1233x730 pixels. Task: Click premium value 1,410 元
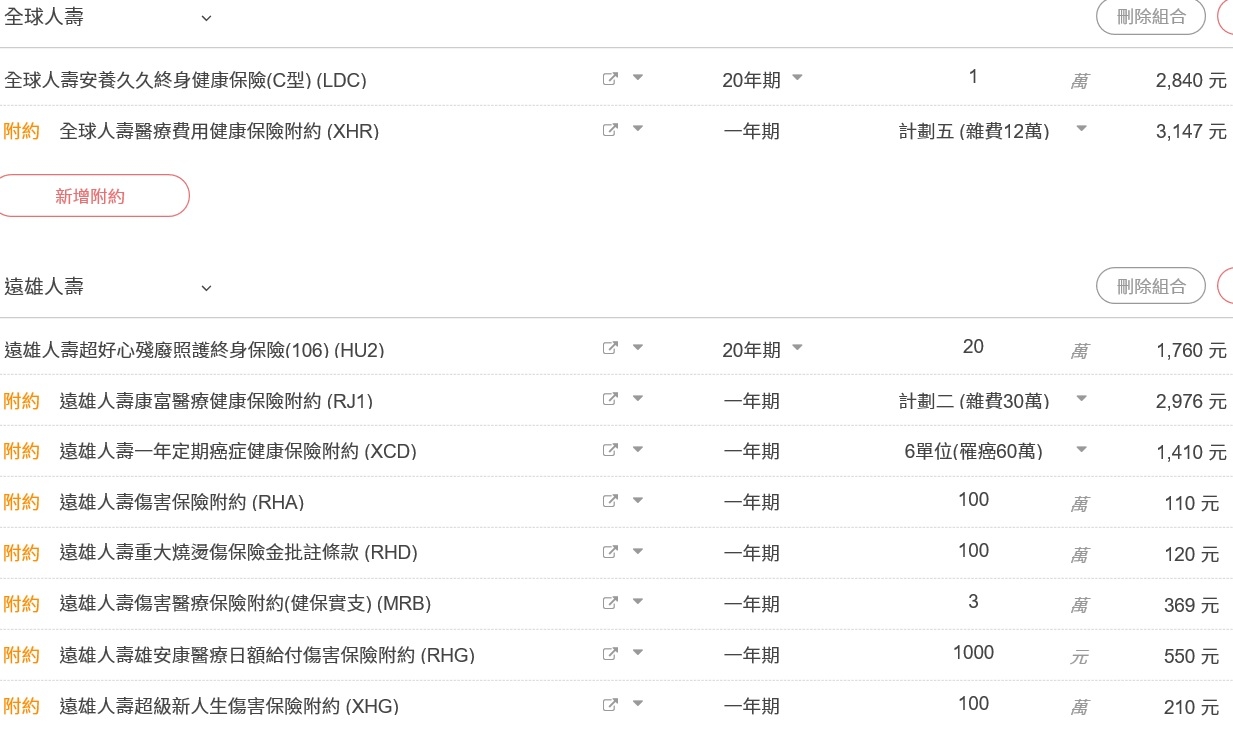(x=1191, y=453)
